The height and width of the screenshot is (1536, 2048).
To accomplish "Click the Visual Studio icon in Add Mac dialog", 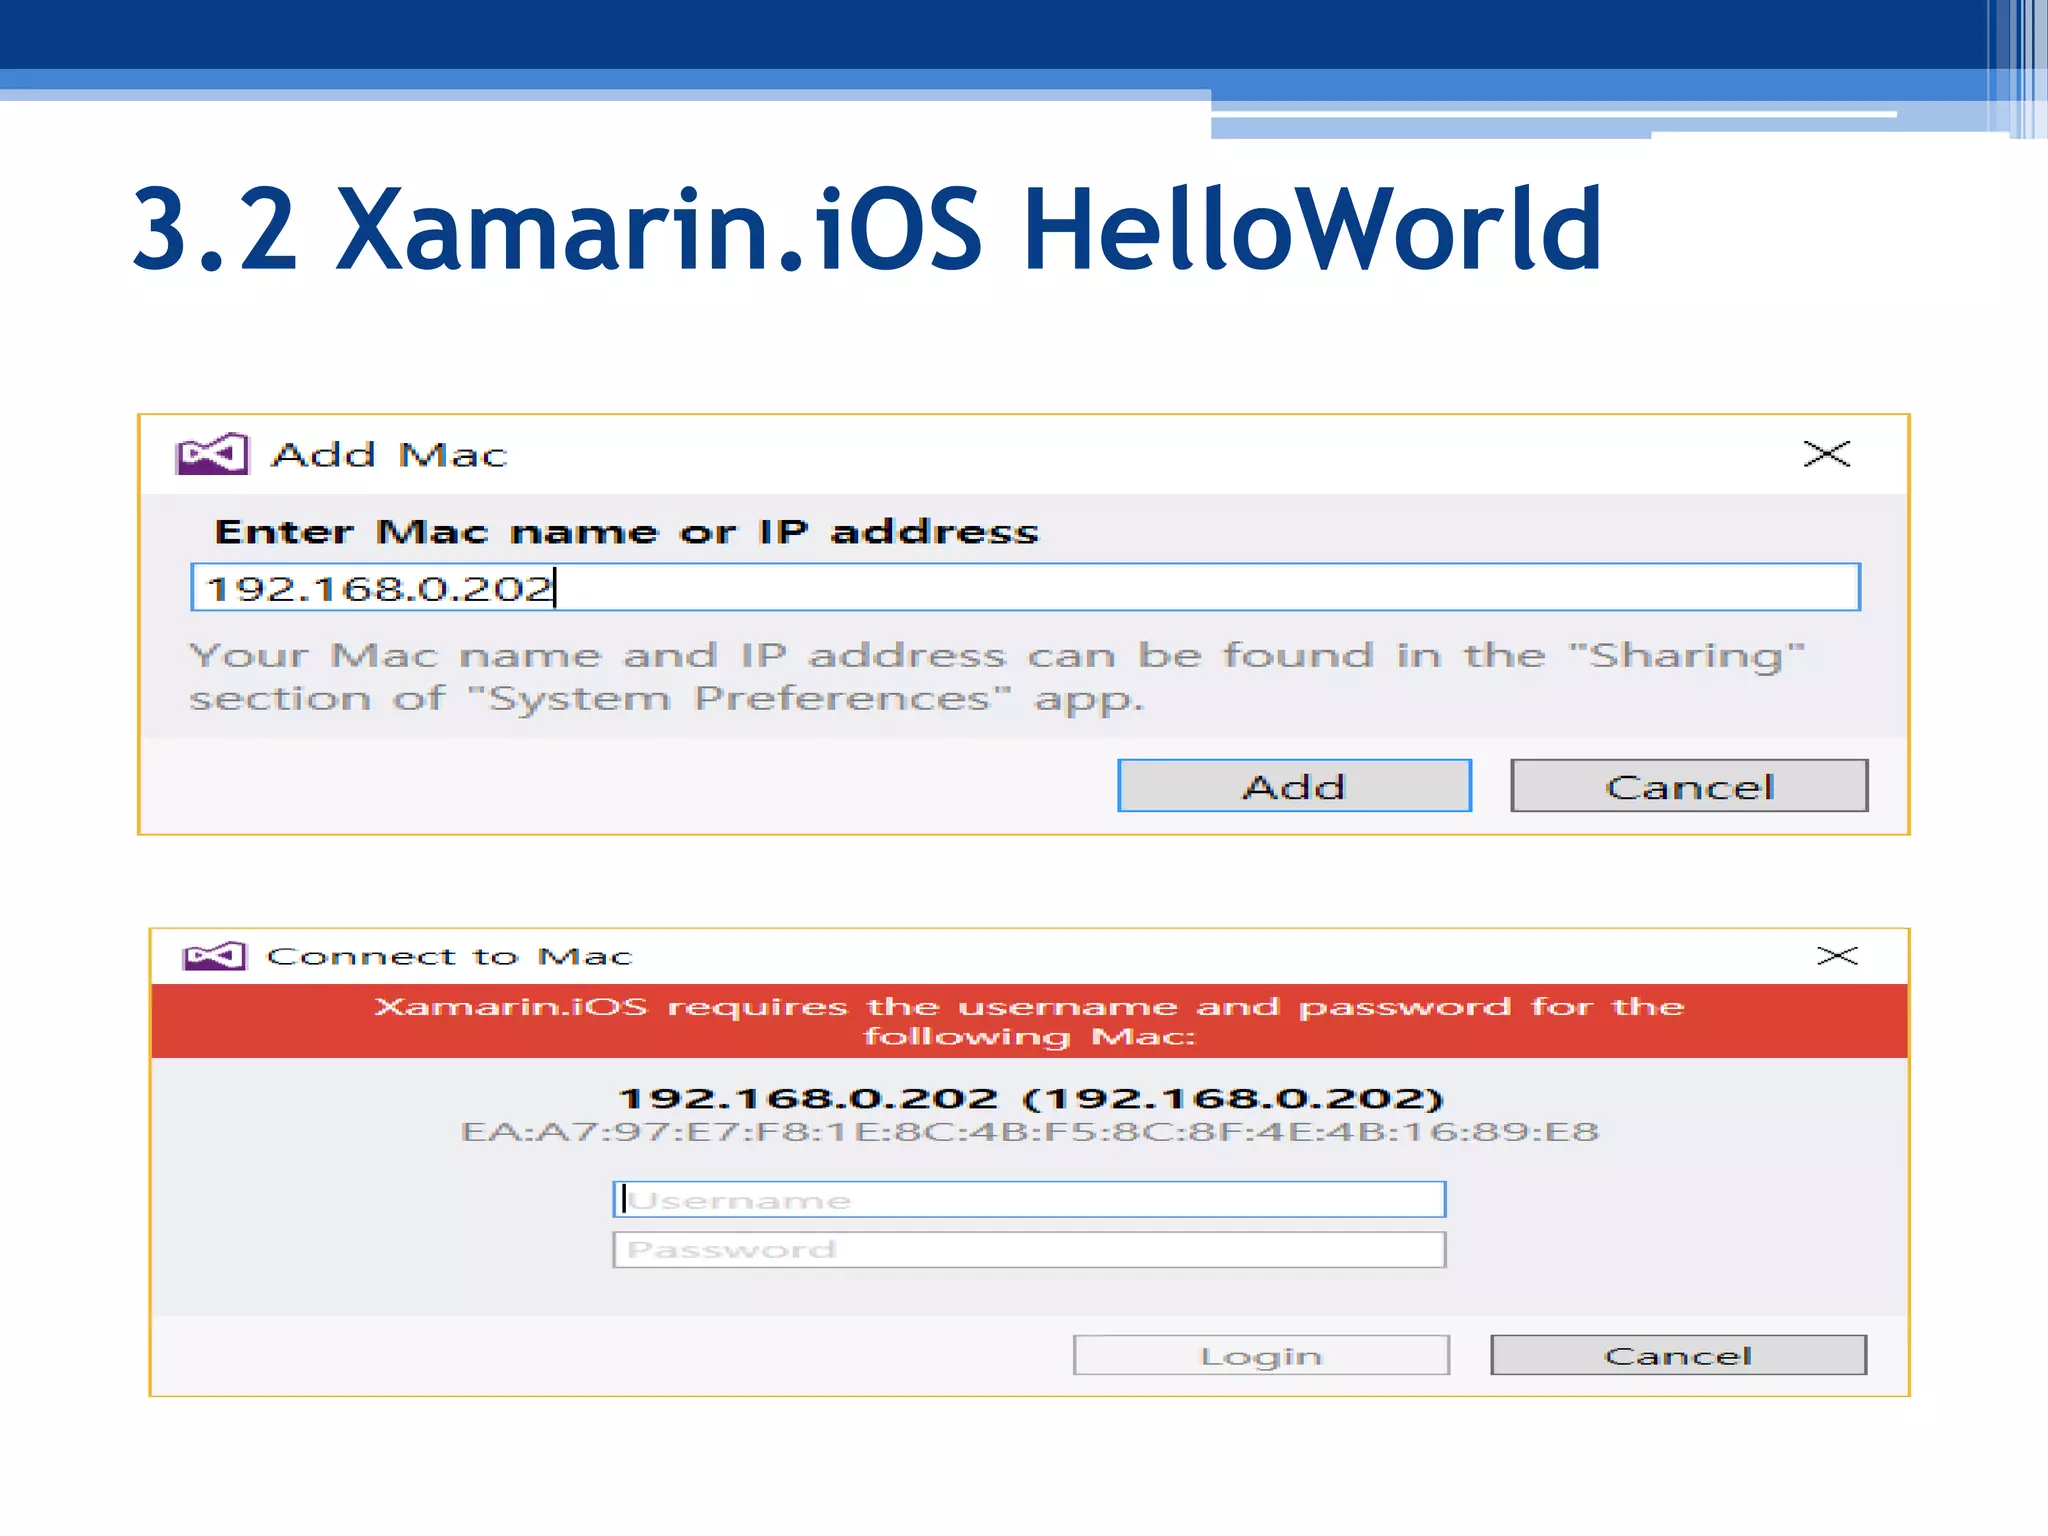I will 212,454.
